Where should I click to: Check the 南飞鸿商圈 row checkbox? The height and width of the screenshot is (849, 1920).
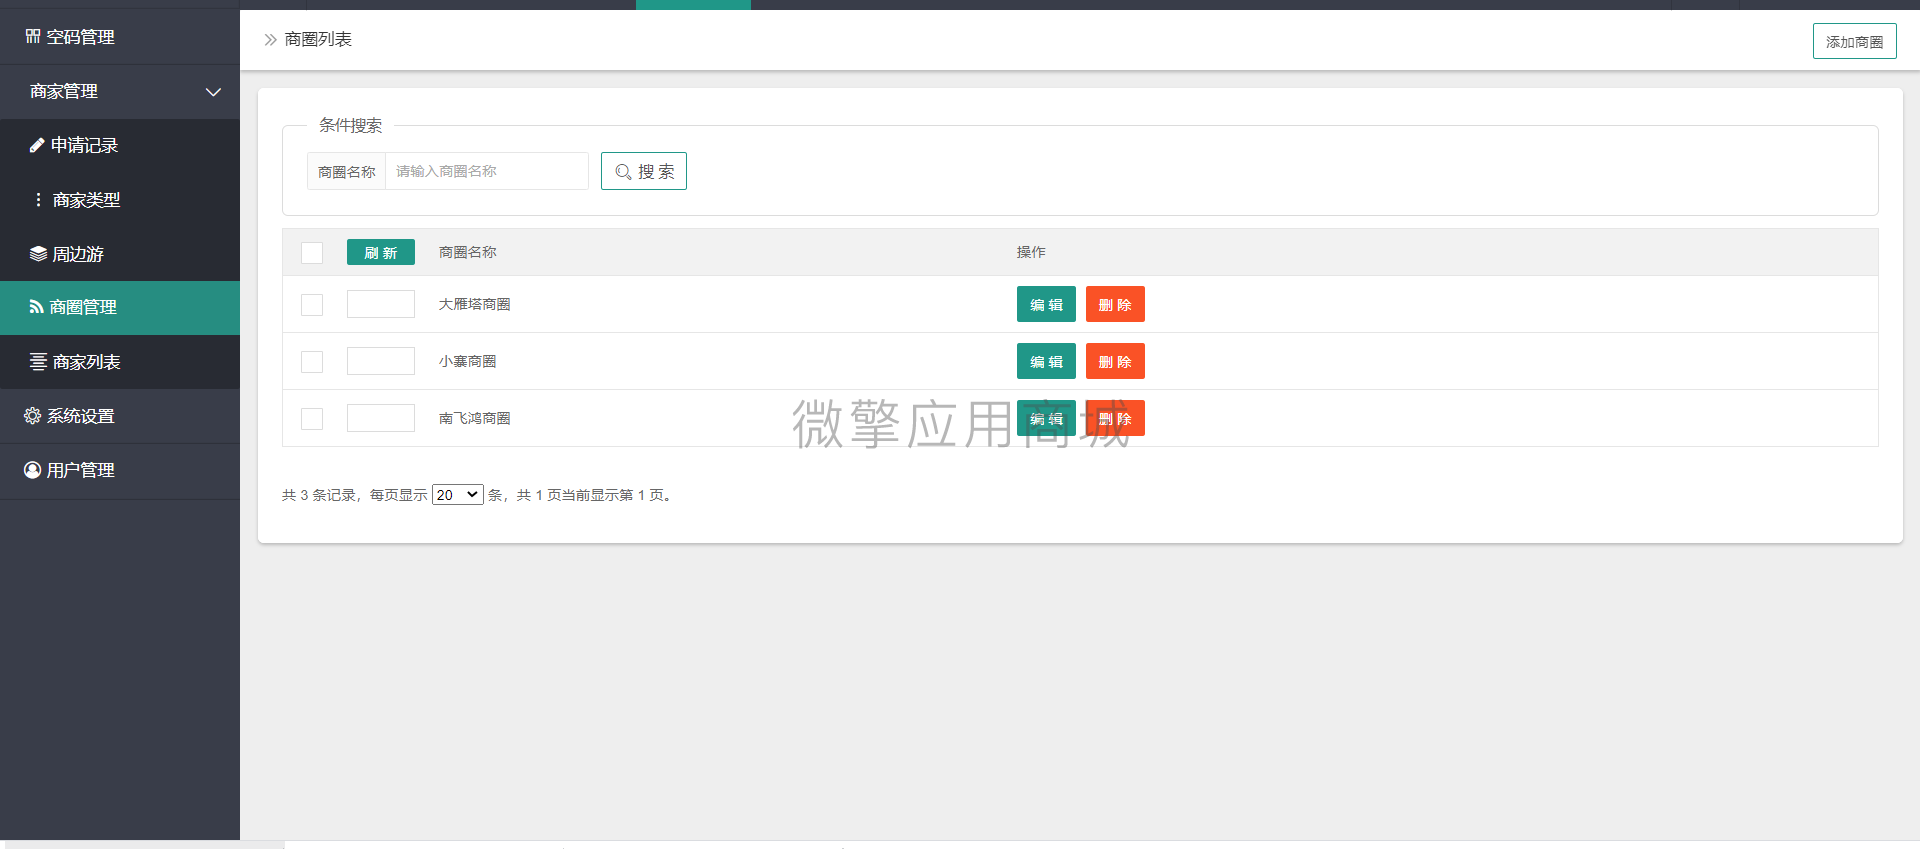(312, 419)
